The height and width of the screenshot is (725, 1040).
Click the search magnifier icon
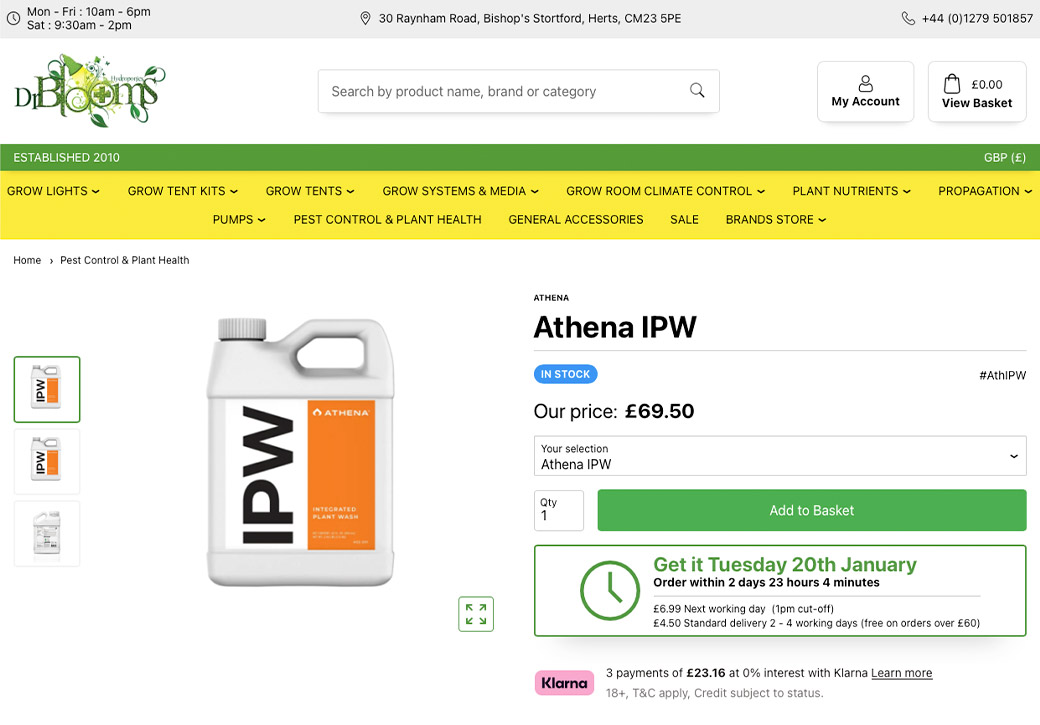pos(697,91)
